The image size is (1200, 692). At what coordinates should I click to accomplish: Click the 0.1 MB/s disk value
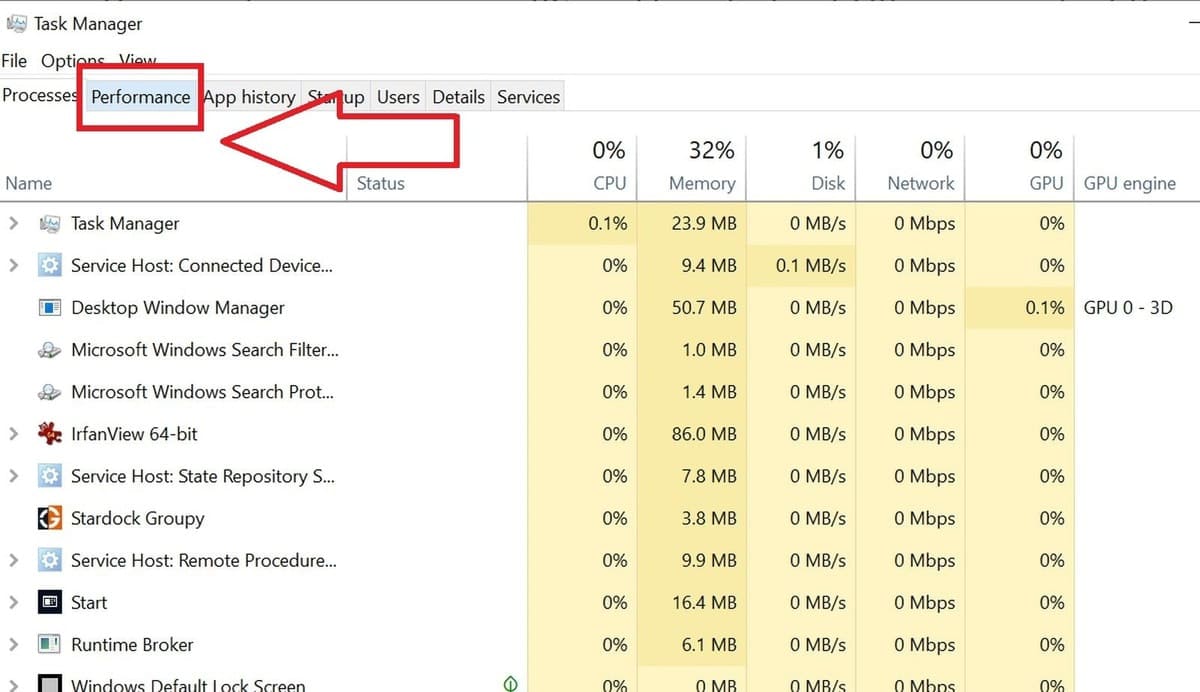[x=811, y=266]
